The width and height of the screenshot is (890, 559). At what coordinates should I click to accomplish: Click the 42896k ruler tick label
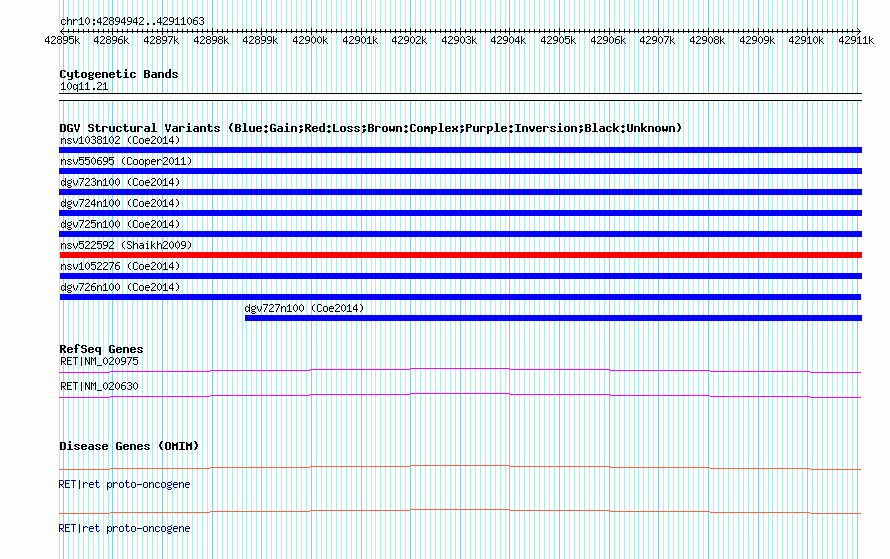tap(111, 41)
